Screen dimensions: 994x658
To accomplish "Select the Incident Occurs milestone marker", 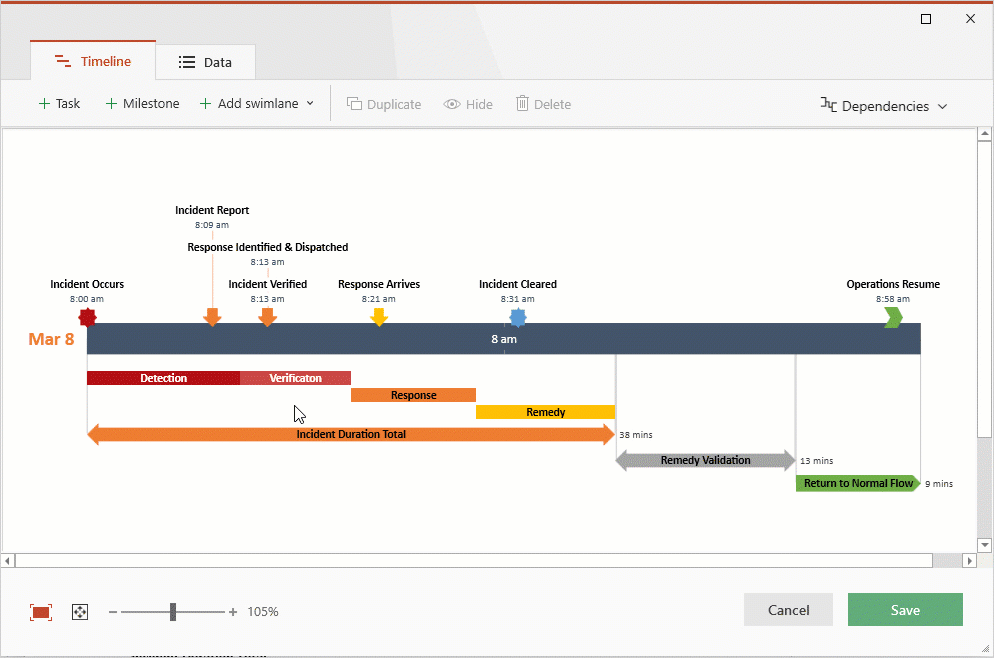I will coord(87,316).
